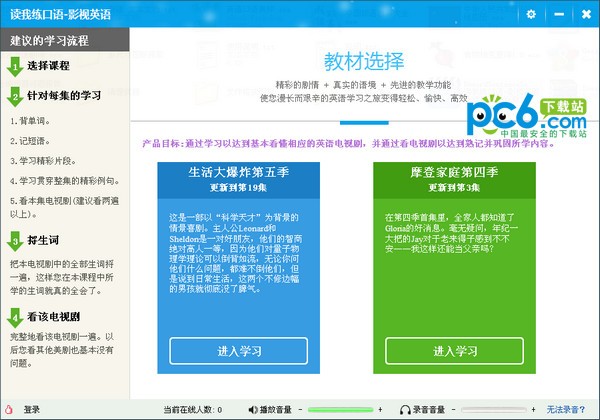
Task: Click the red login user icon
Action: coord(8,409)
